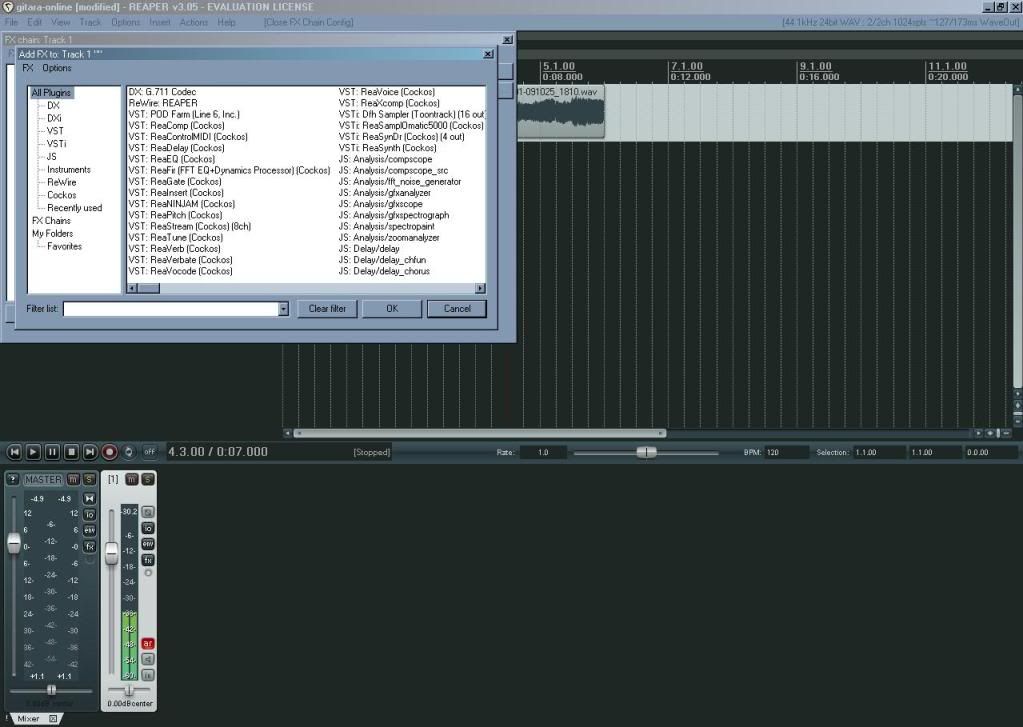Go to project start transport button

pos(14,452)
